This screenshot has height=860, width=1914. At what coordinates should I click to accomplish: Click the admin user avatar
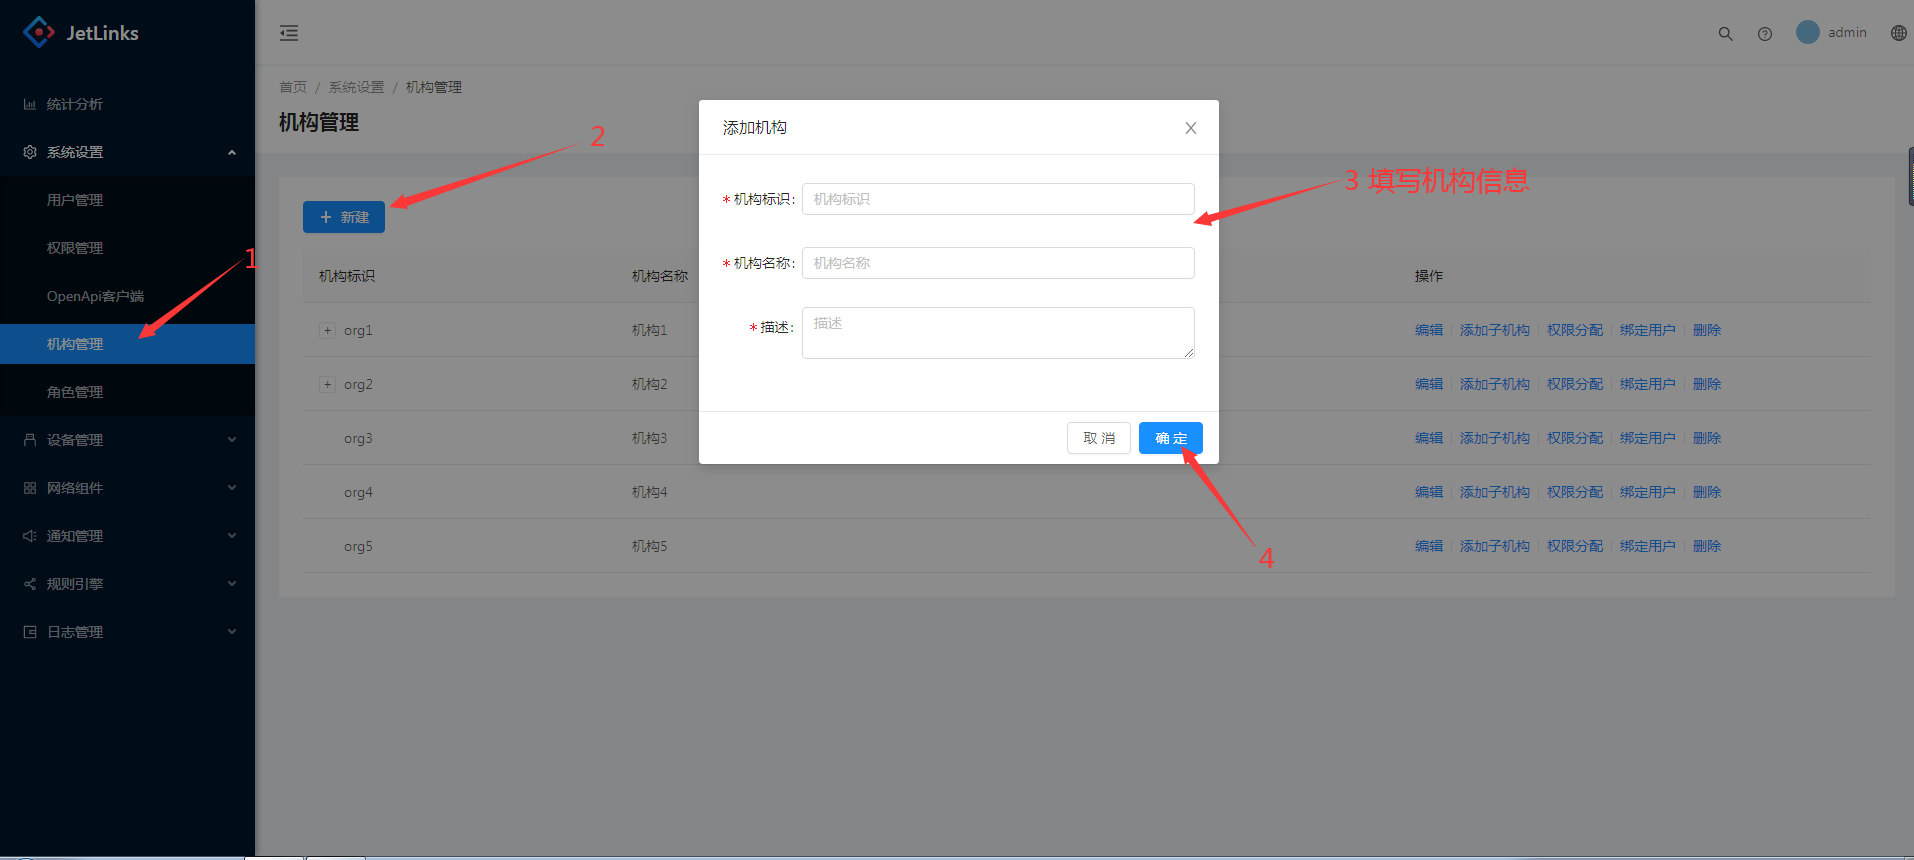1807,32
